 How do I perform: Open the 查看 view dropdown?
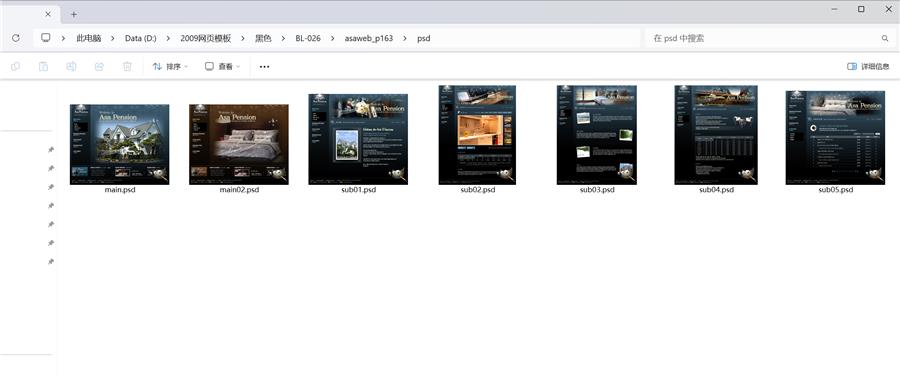223,67
